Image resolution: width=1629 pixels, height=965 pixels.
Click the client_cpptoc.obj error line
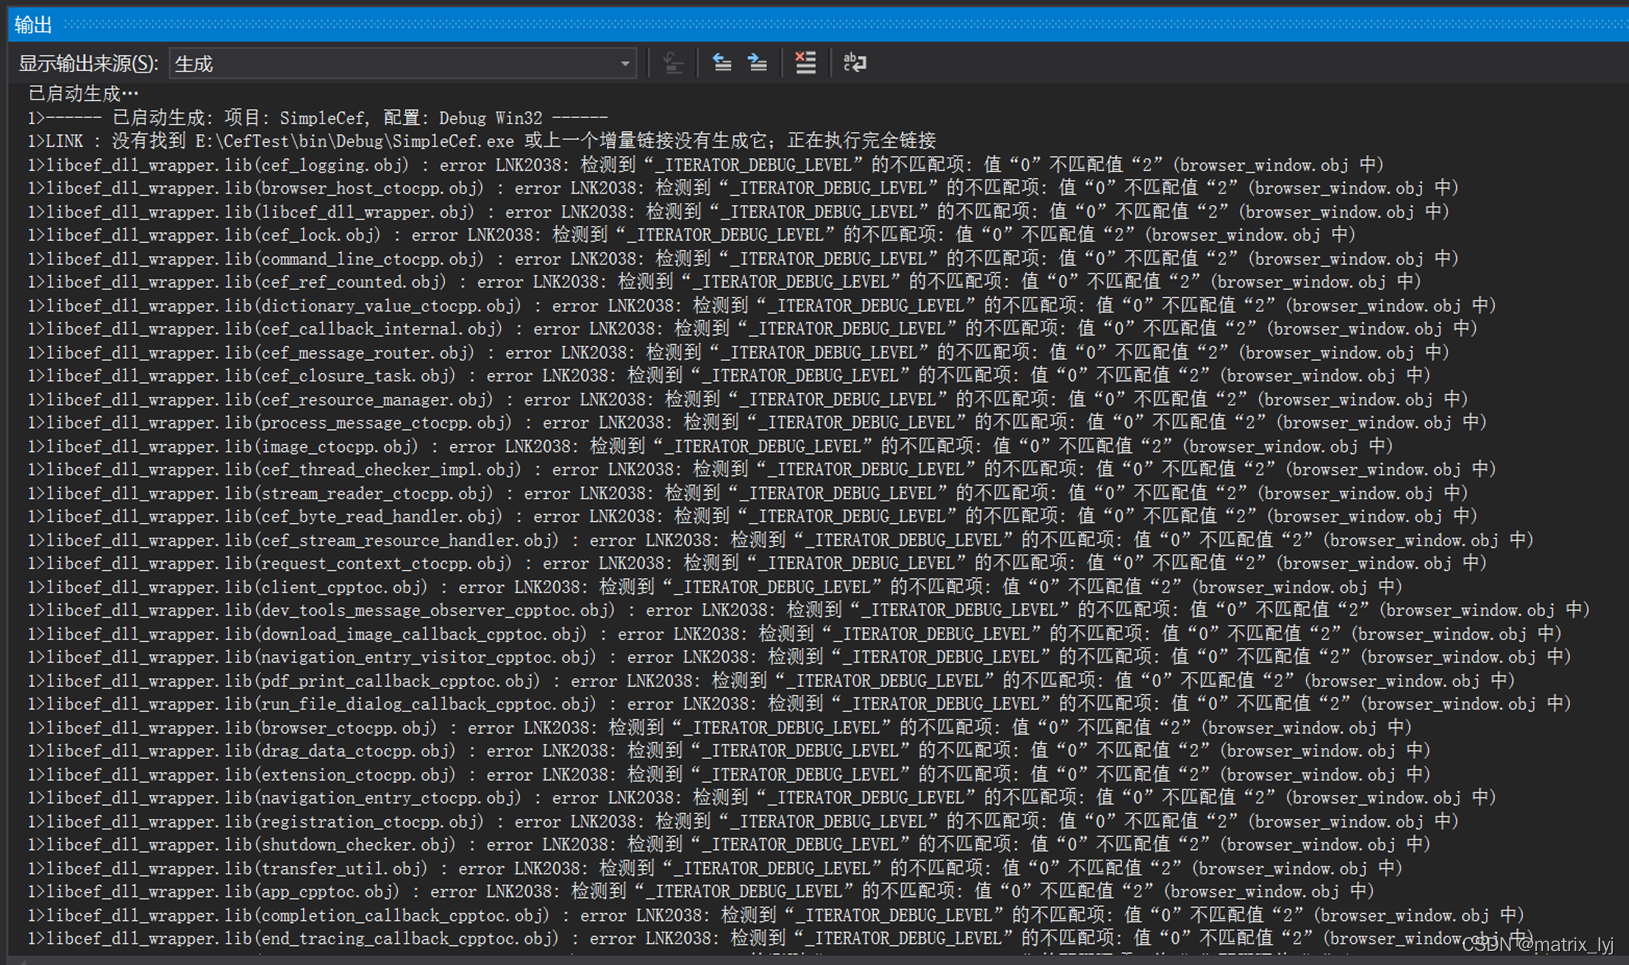[716, 588]
